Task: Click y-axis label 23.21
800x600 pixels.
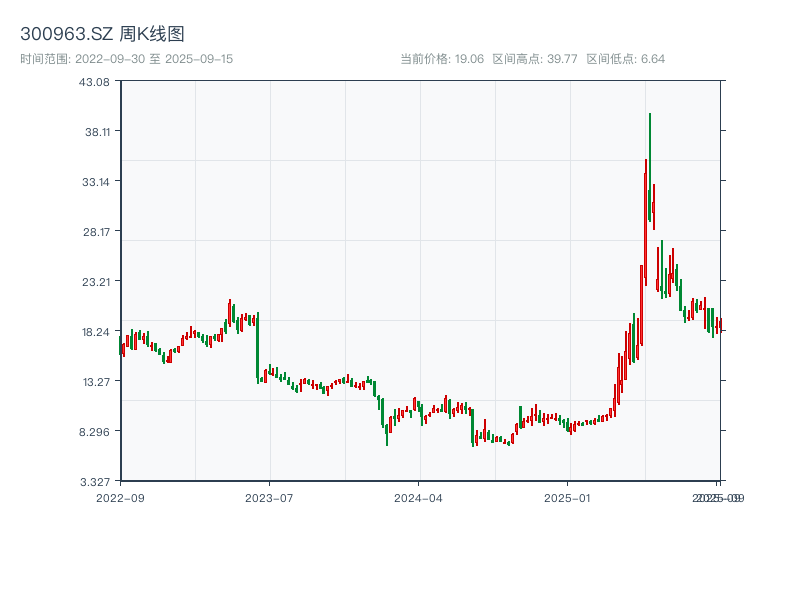Action: (96, 282)
